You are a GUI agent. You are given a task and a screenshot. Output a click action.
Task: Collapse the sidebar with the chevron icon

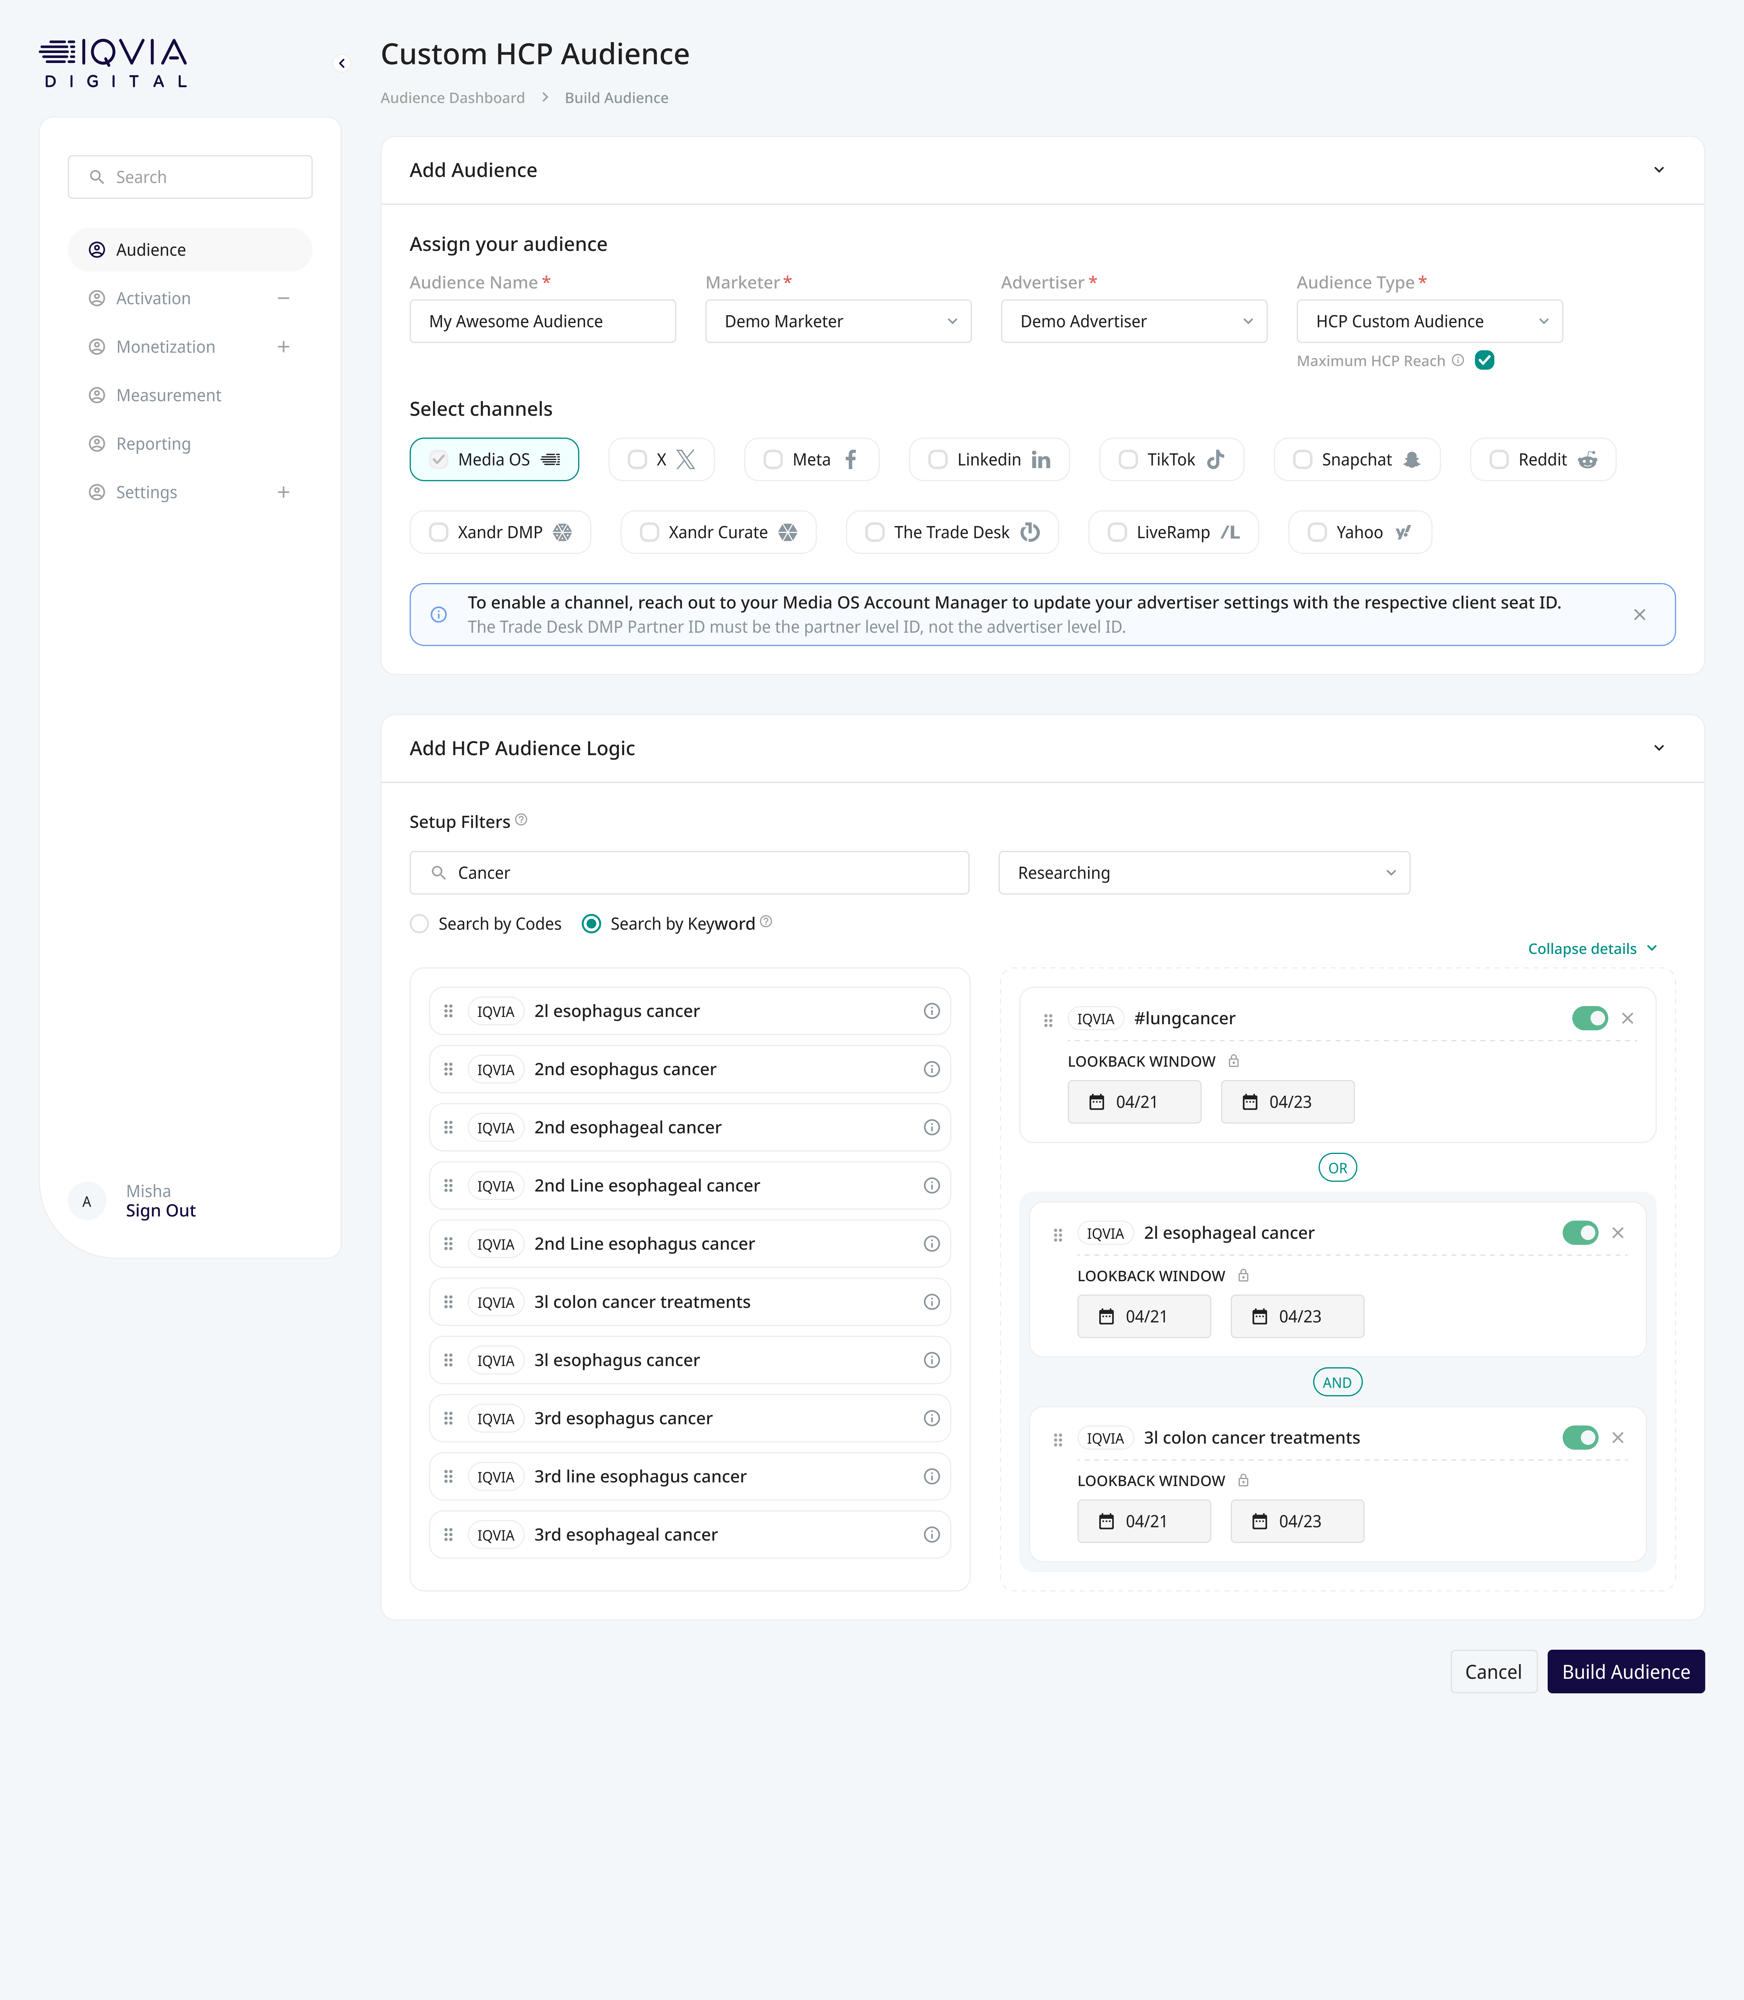342,63
